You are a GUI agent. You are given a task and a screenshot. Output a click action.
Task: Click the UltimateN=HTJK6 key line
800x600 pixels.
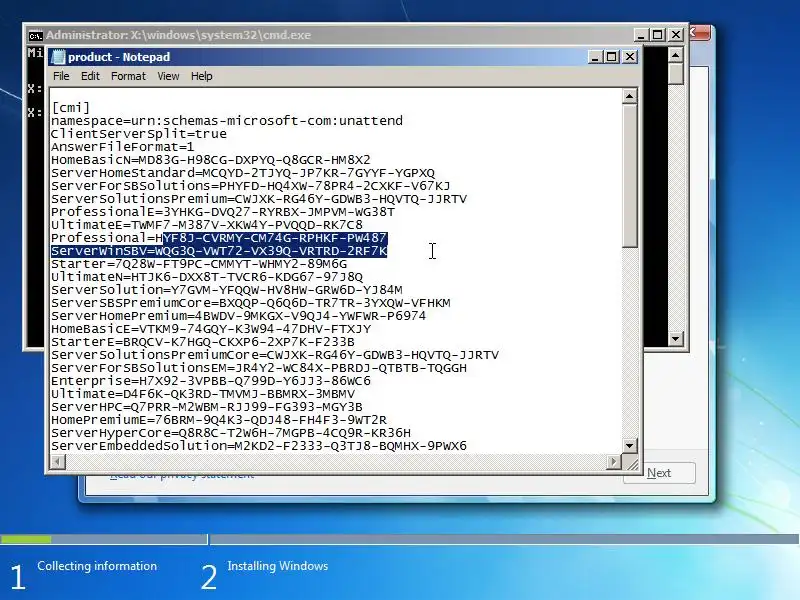tap(207, 277)
